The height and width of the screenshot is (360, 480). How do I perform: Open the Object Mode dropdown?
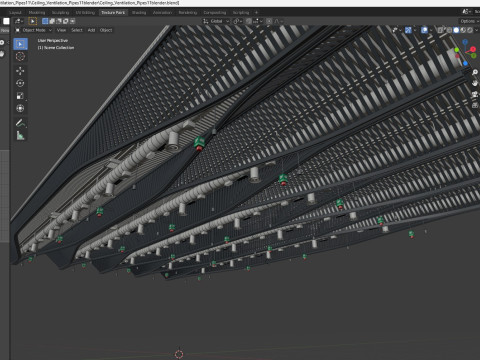[34, 30]
